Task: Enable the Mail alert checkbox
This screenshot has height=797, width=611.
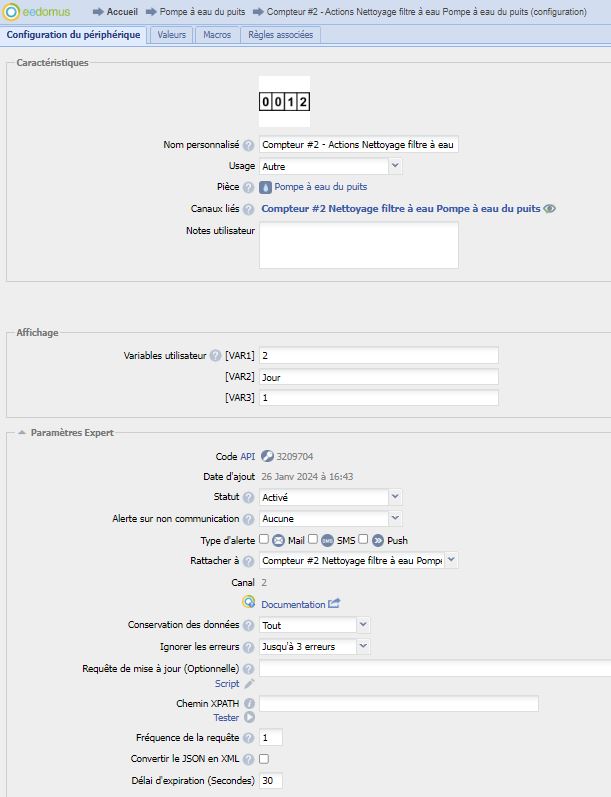Action: [264, 540]
